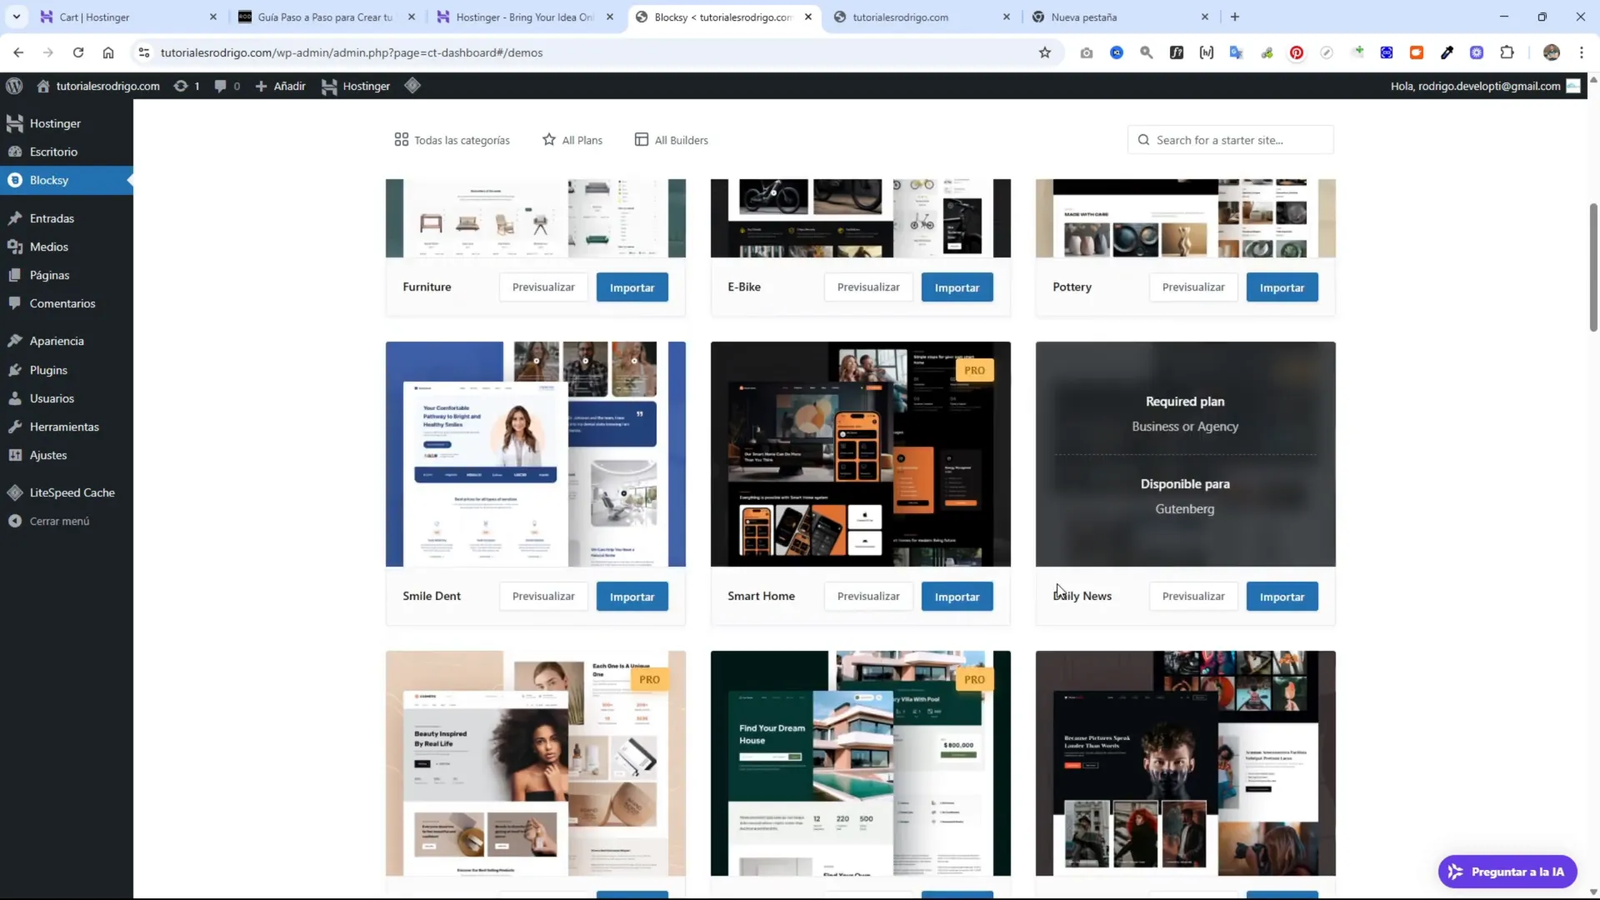This screenshot has height=900, width=1600.
Task: Open the browser extensions puzzle icon
Action: coord(1507,53)
